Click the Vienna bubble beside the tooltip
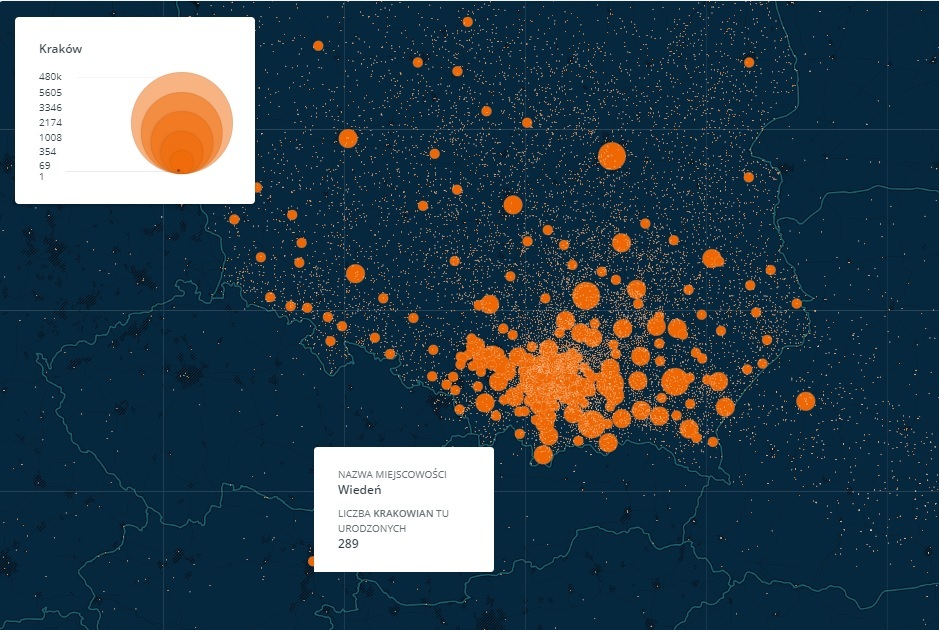939x630 pixels. click(311, 561)
